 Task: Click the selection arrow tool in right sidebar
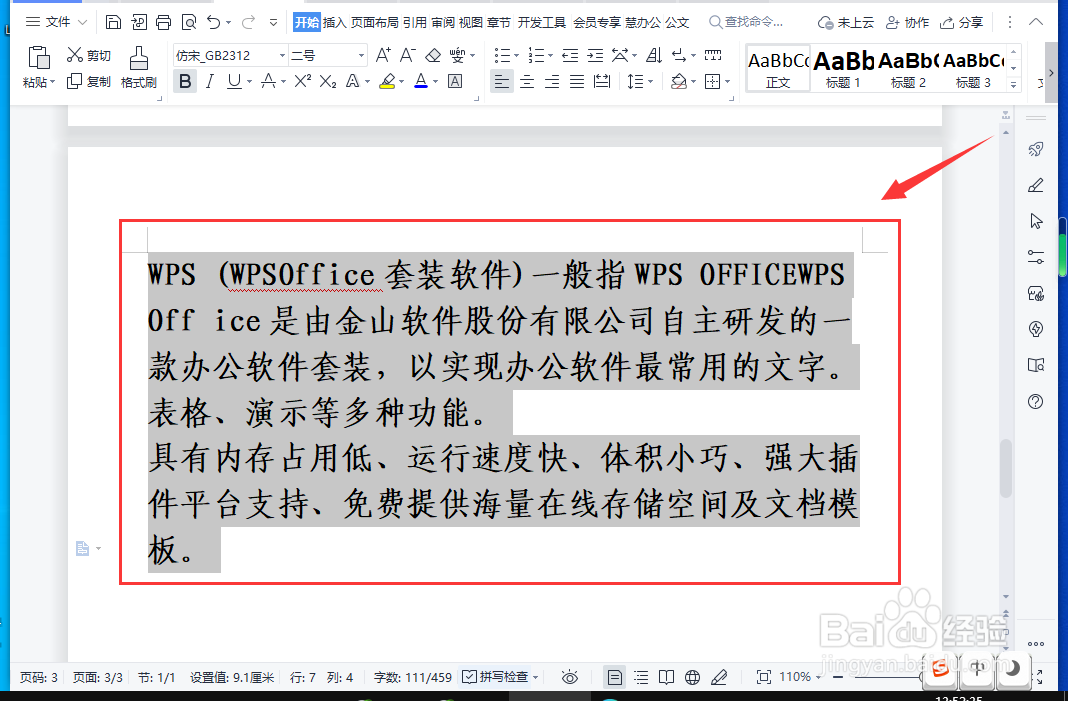pos(1035,221)
